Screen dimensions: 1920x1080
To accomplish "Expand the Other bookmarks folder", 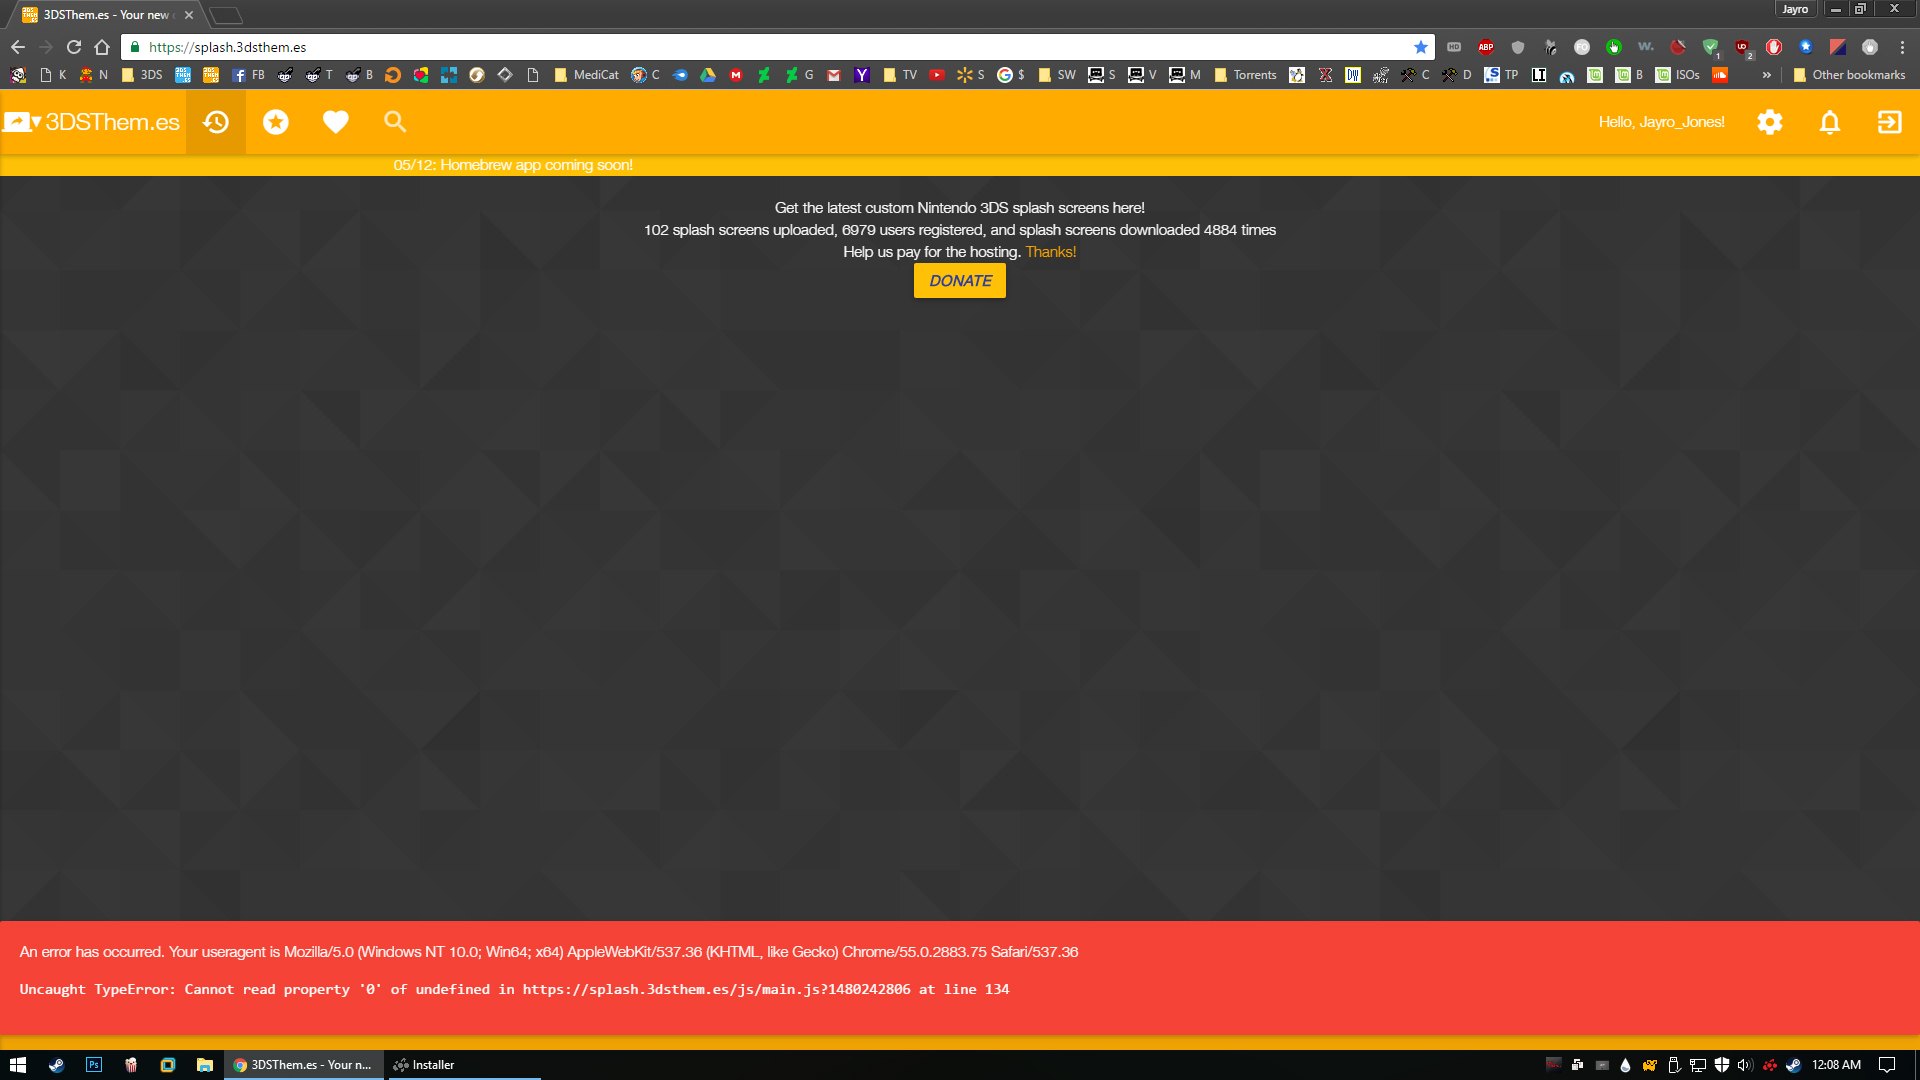I will point(1849,75).
